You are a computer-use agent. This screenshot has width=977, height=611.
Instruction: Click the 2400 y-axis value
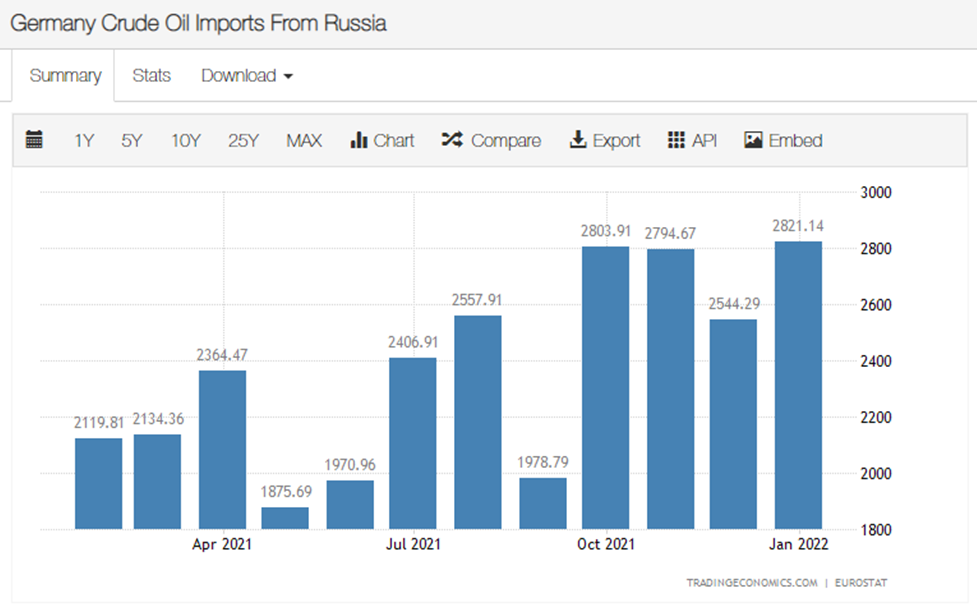[x=876, y=361]
